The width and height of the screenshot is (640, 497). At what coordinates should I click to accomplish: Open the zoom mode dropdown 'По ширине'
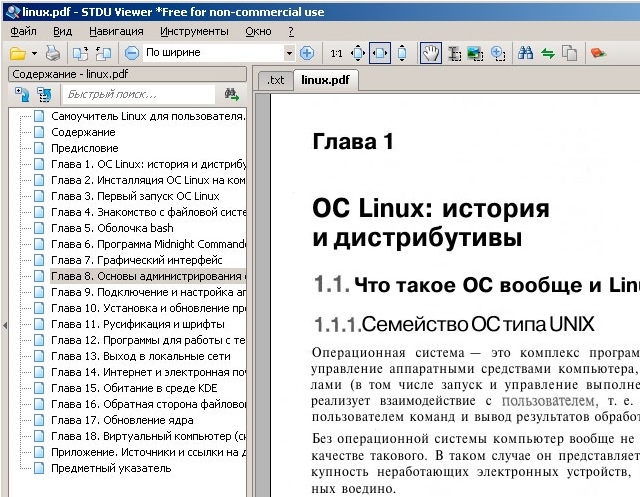290,53
